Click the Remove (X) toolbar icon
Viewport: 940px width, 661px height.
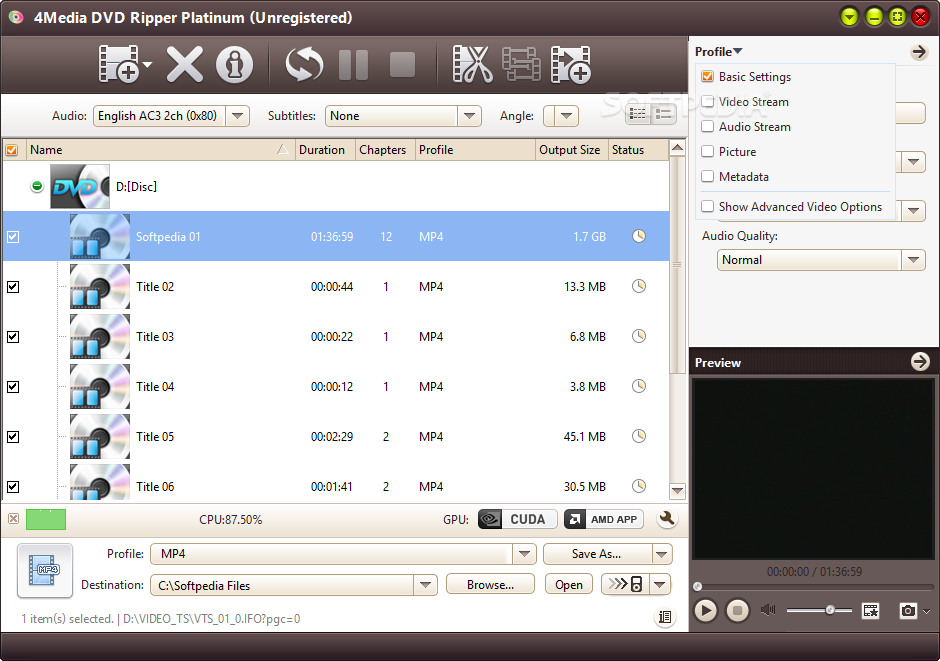pos(185,64)
